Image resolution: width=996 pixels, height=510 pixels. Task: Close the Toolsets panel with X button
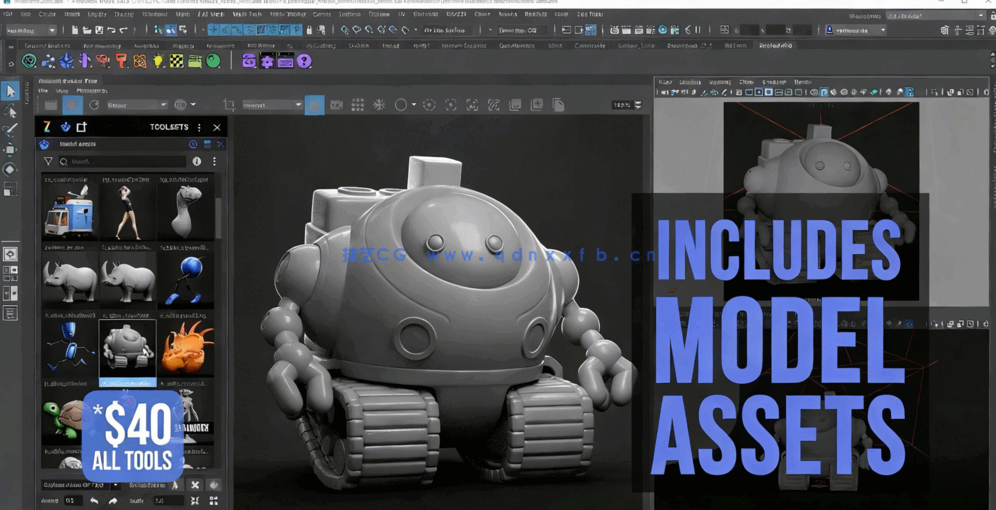pos(217,127)
